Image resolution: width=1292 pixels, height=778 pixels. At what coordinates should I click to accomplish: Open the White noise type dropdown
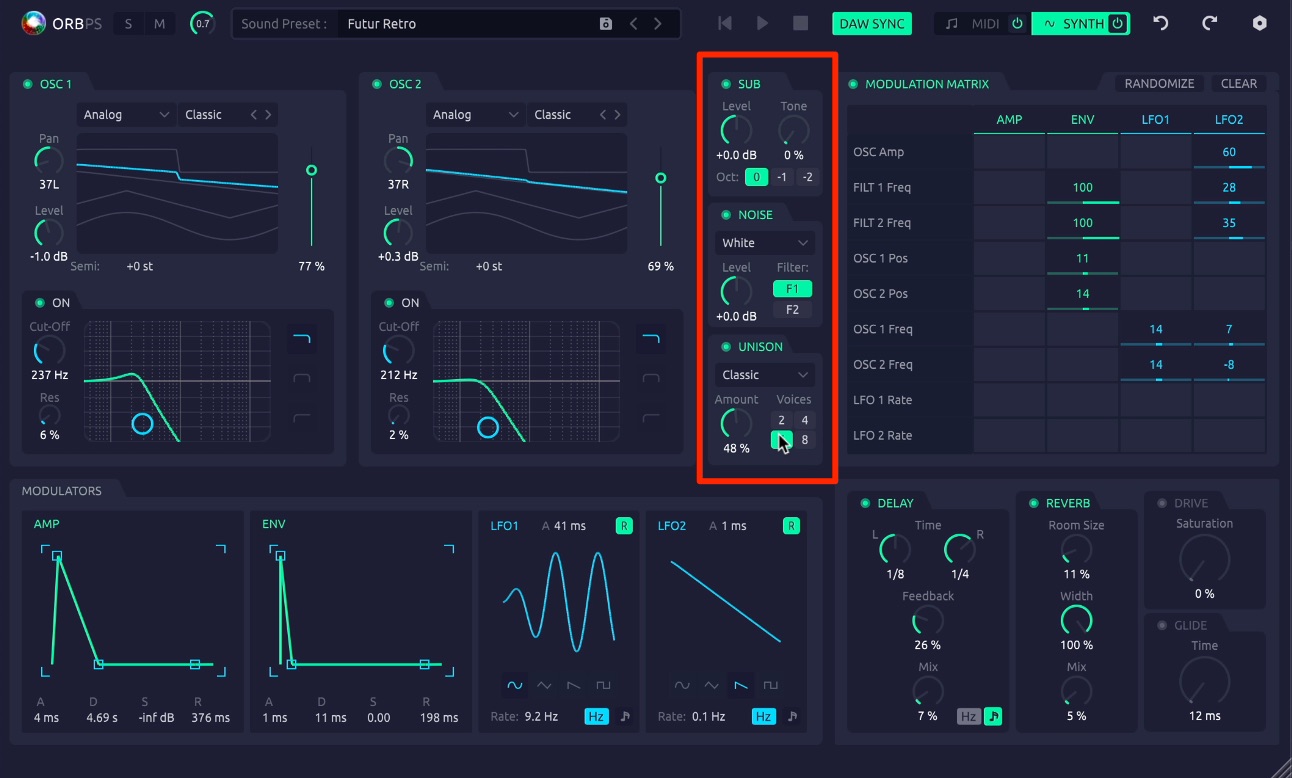pyautogui.click(x=765, y=243)
